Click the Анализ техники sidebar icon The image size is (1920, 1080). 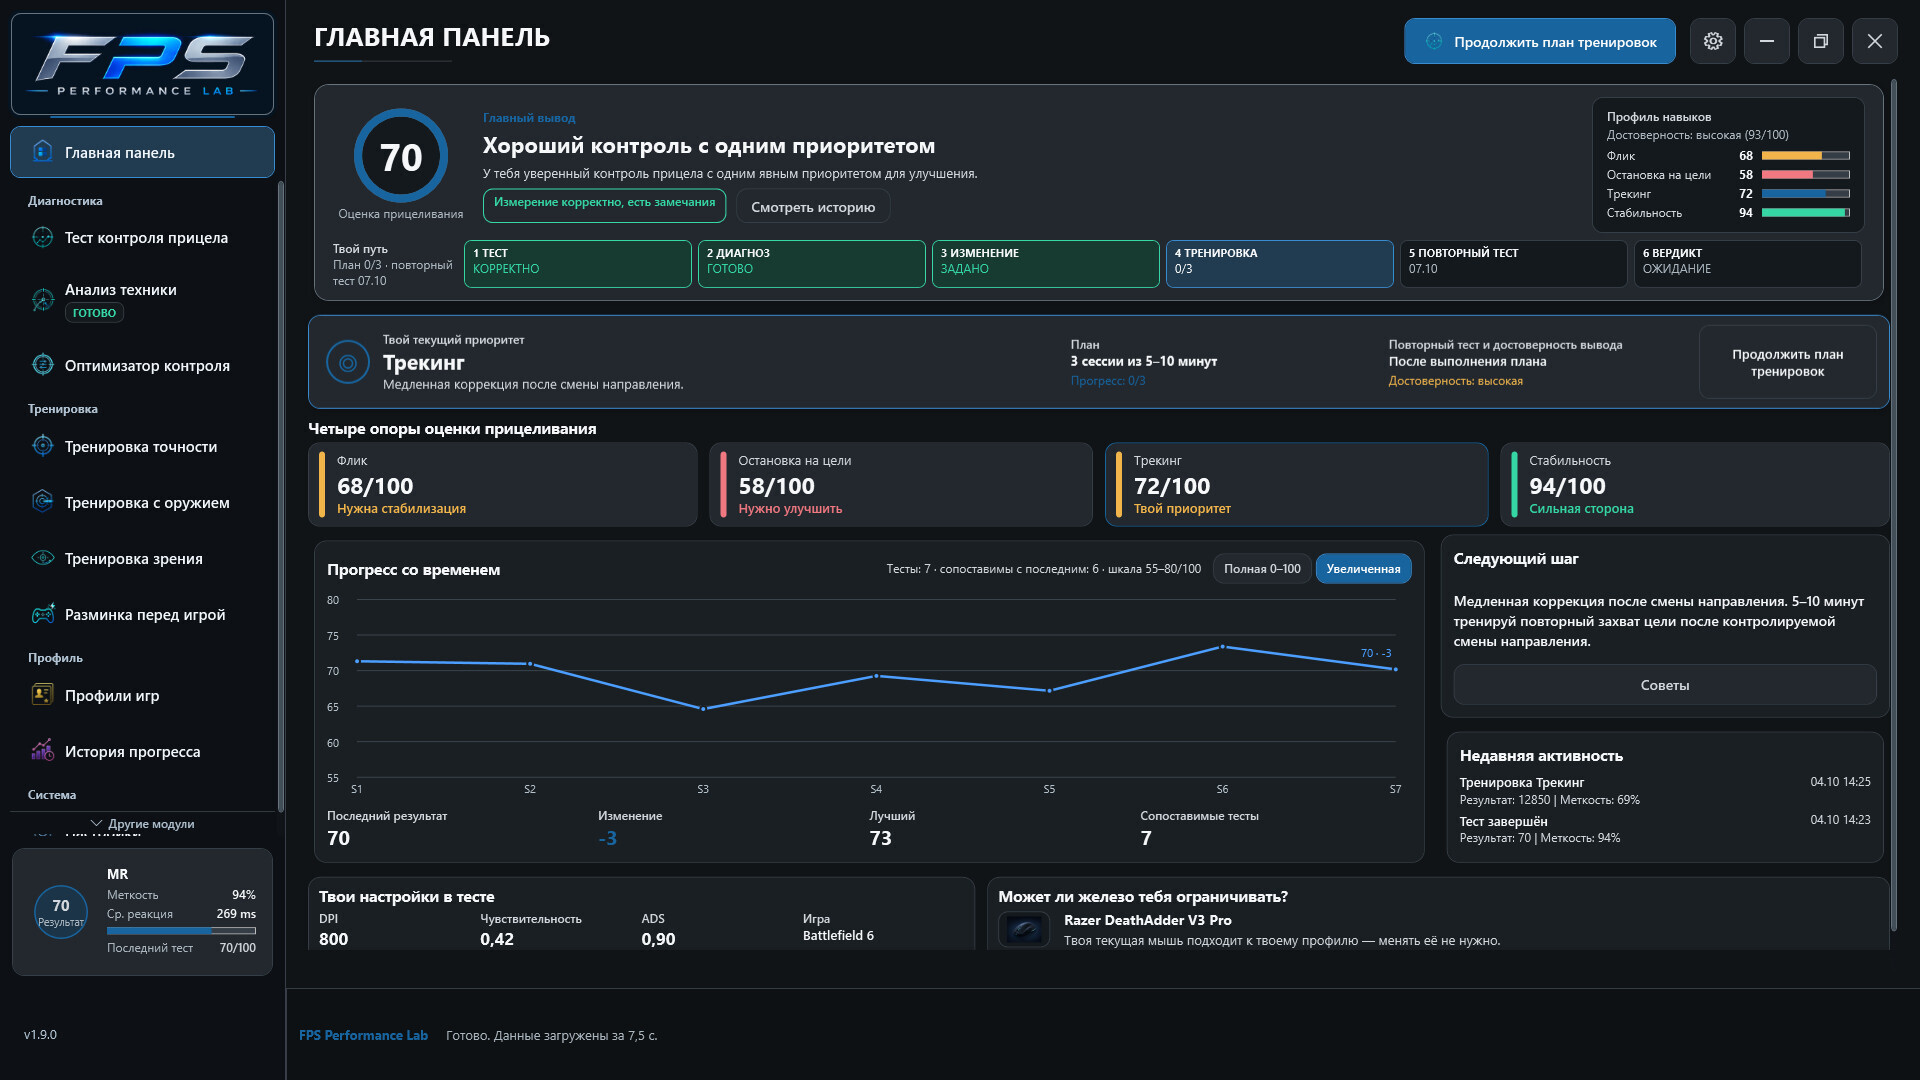42,300
